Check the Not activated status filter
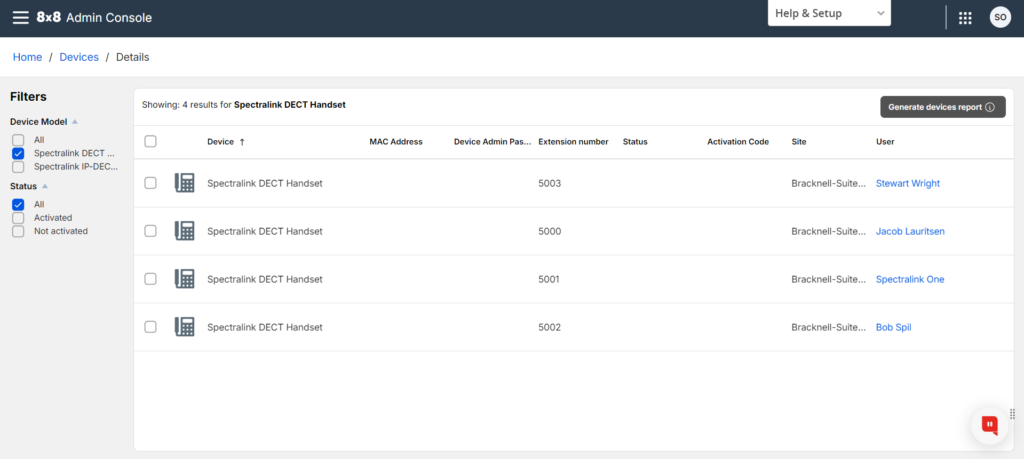1024x459 pixels. 18,231
